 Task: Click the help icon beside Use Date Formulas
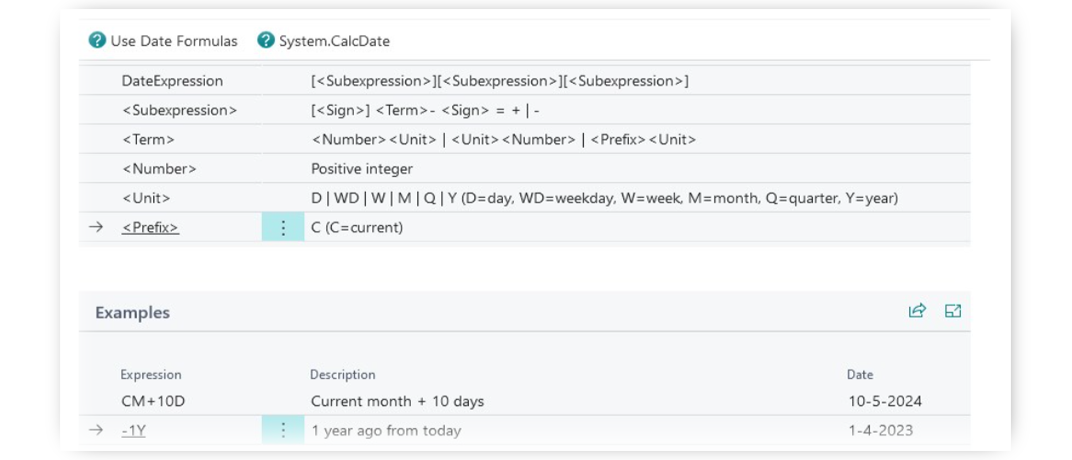point(97,40)
